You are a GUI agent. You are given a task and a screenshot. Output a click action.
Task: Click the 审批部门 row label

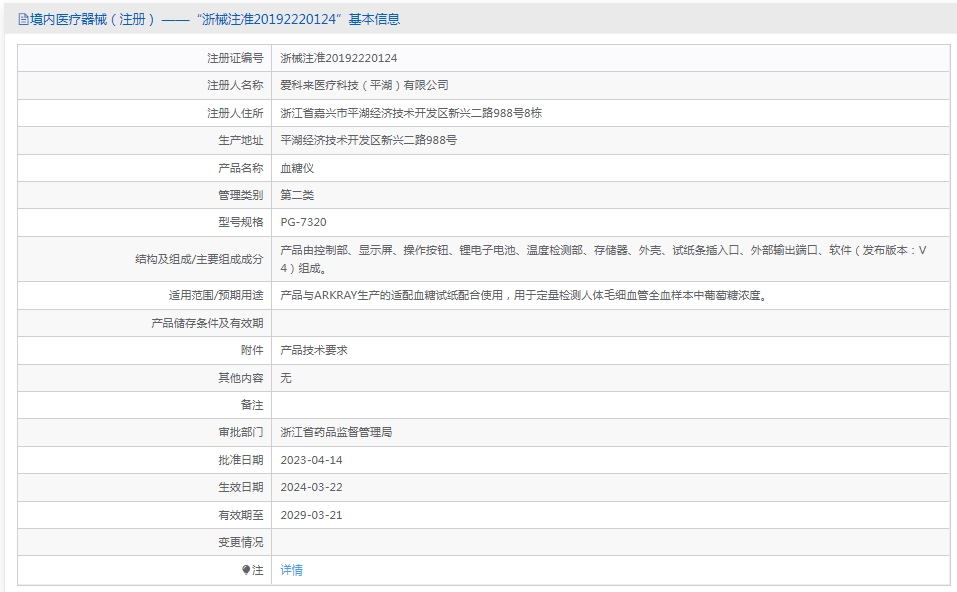(x=240, y=432)
